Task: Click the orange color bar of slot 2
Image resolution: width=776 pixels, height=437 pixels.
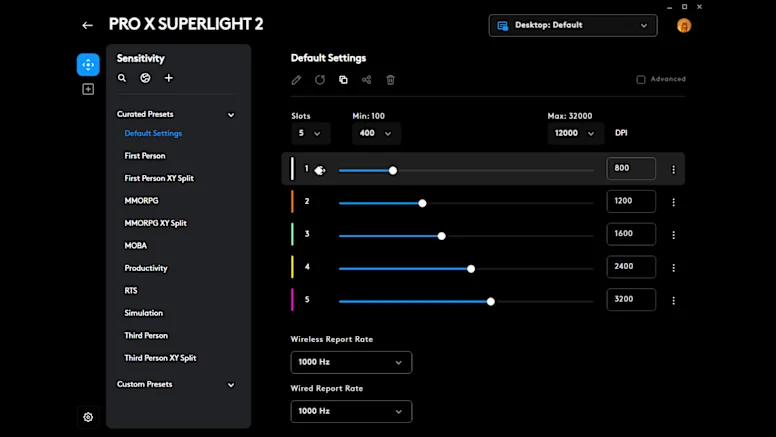Action: pyautogui.click(x=292, y=201)
